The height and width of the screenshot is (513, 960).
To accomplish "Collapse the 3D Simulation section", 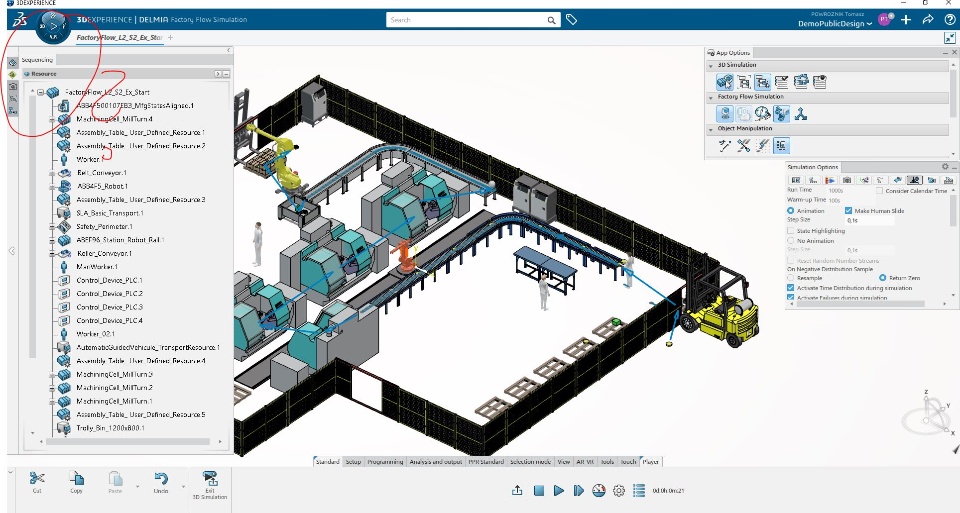I will [x=711, y=65].
